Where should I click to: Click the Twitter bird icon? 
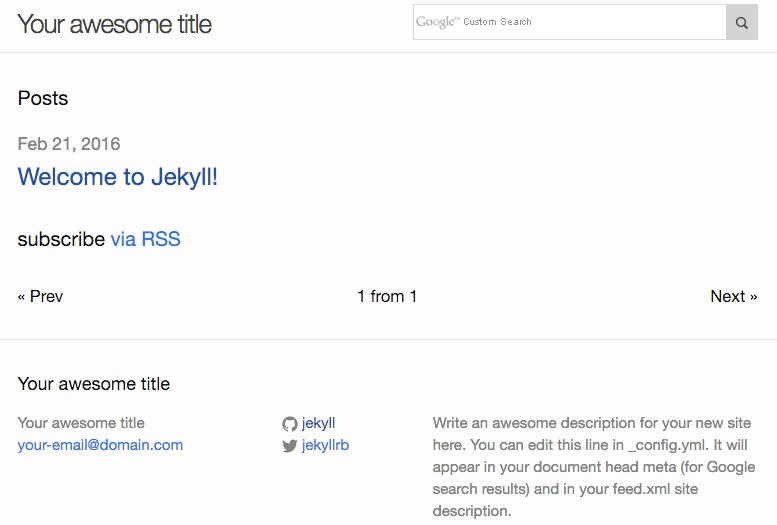[290, 446]
